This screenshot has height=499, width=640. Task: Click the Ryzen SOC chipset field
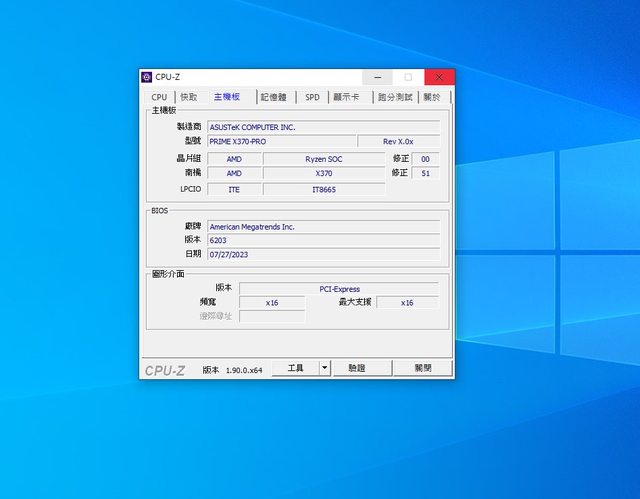323,159
